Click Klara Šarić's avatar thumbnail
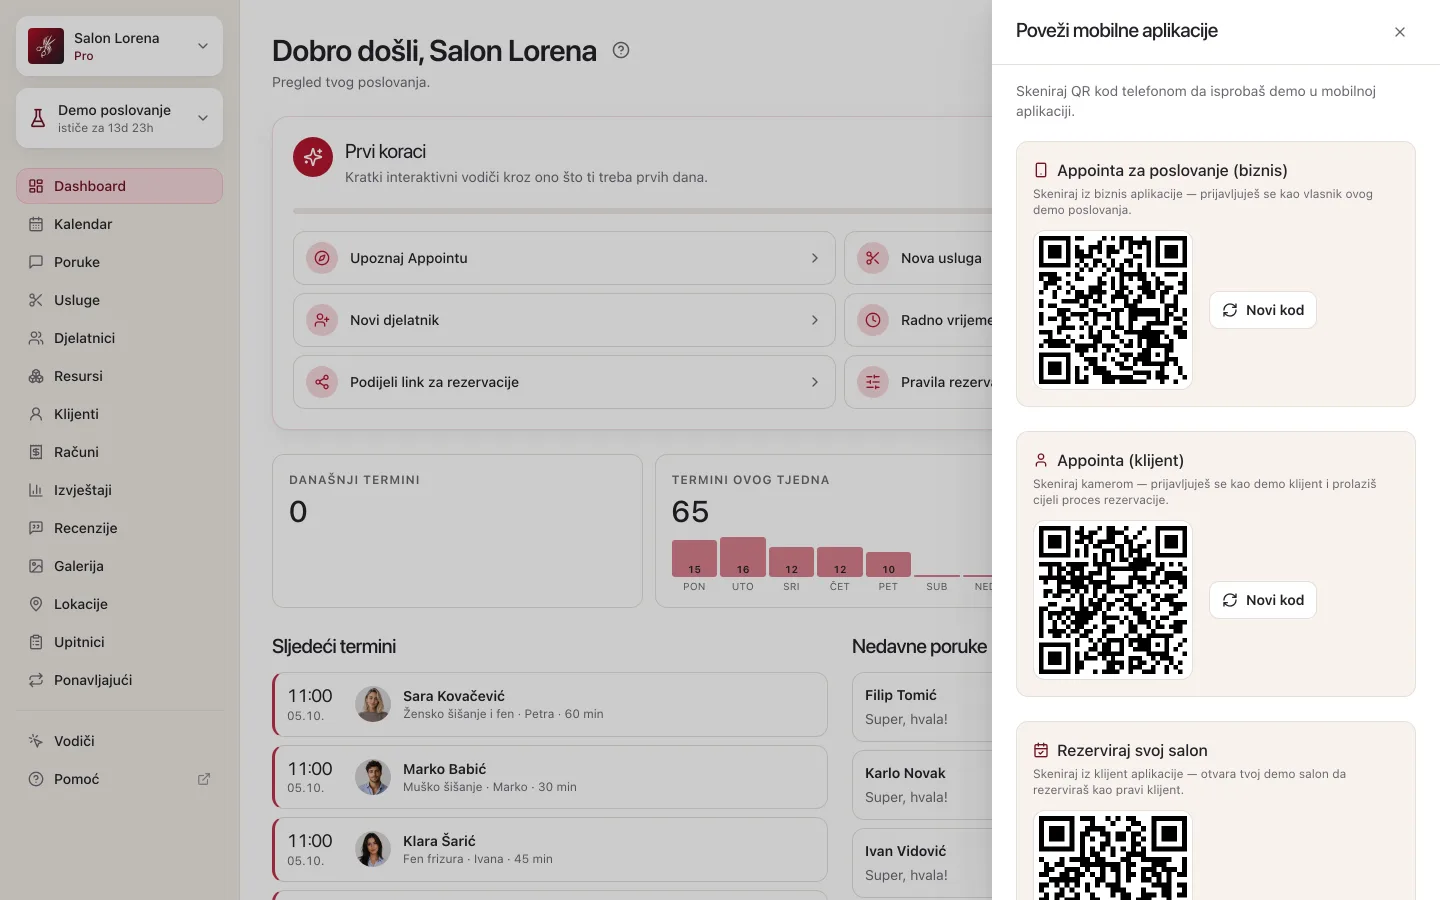 [373, 849]
